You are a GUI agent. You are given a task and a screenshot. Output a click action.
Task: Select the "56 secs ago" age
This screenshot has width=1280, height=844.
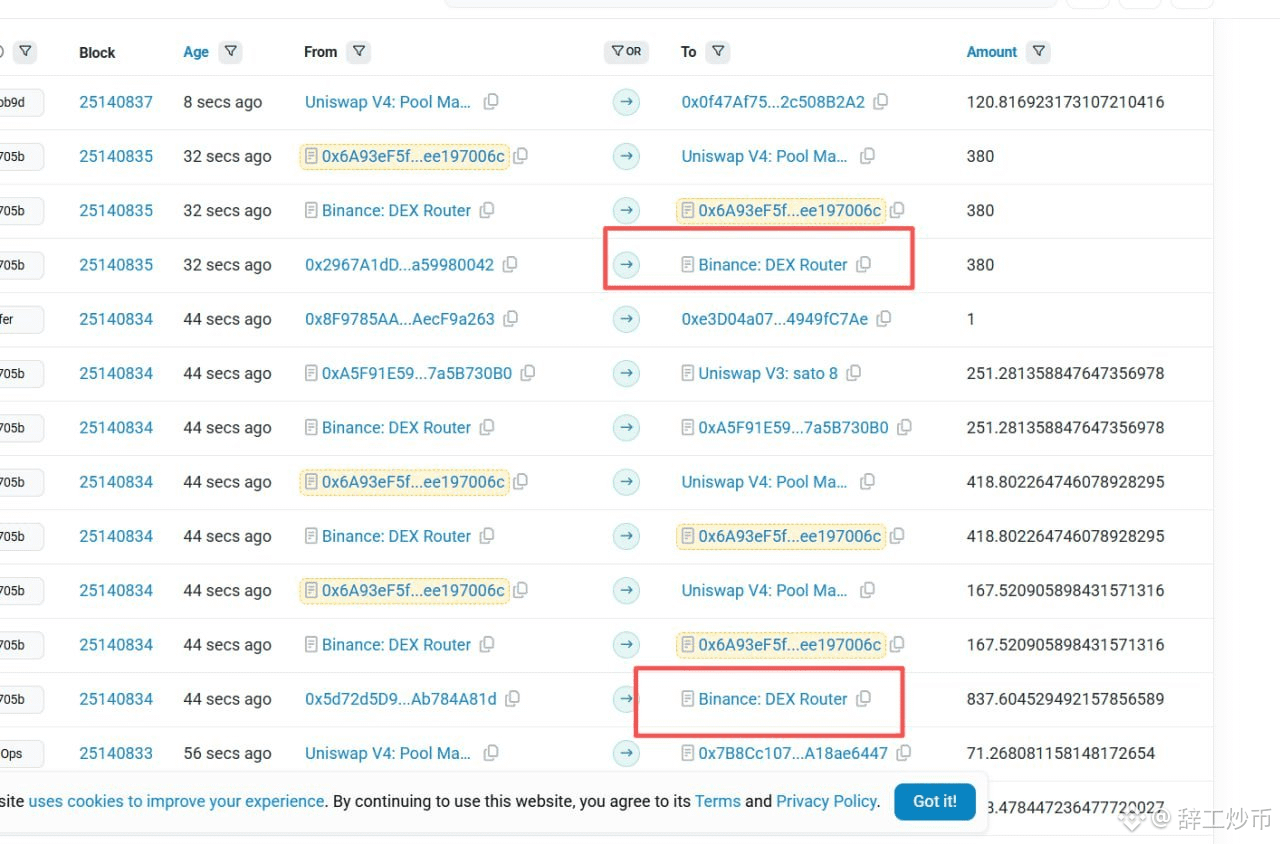pos(227,753)
